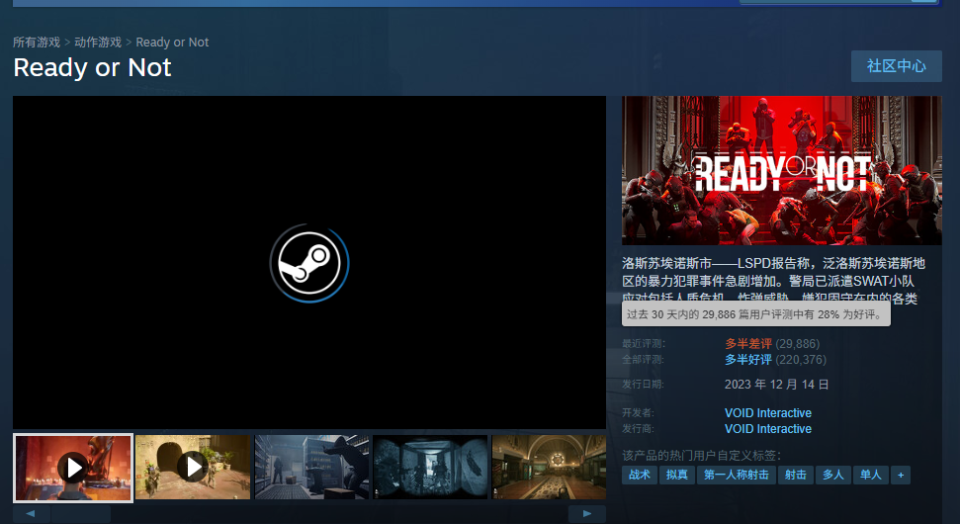
Task: Select the second trailer thumbnail with soldiers
Action: pyautogui.click(x=193, y=467)
